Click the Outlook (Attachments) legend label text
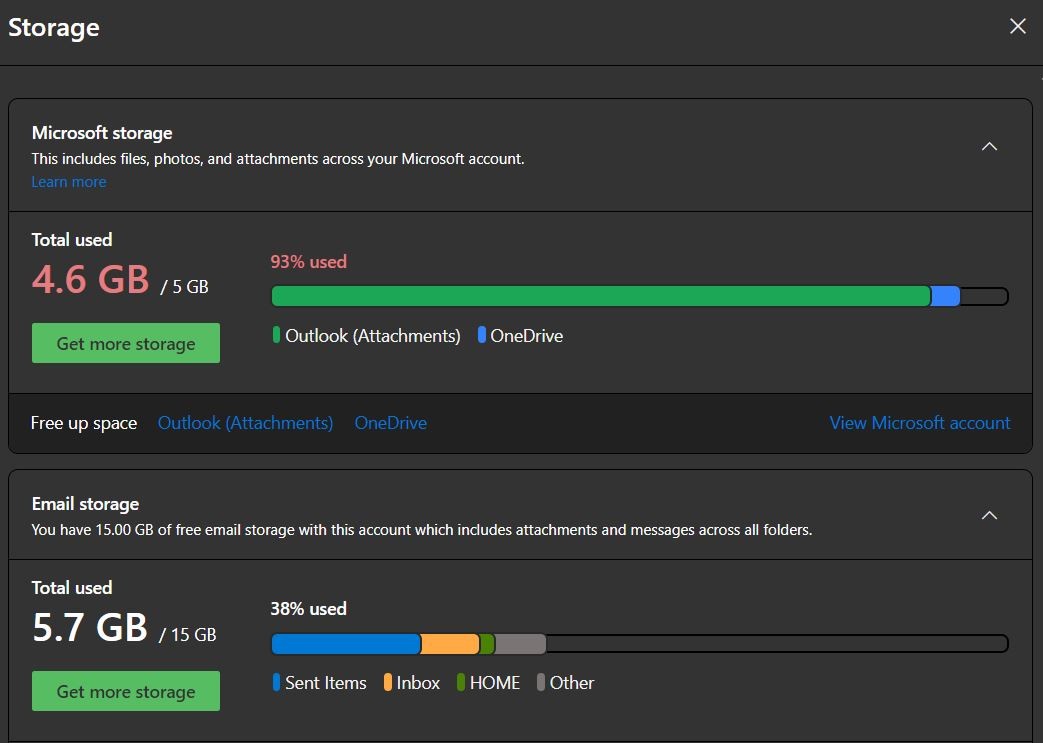This screenshot has height=743, width=1043. pos(372,336)
